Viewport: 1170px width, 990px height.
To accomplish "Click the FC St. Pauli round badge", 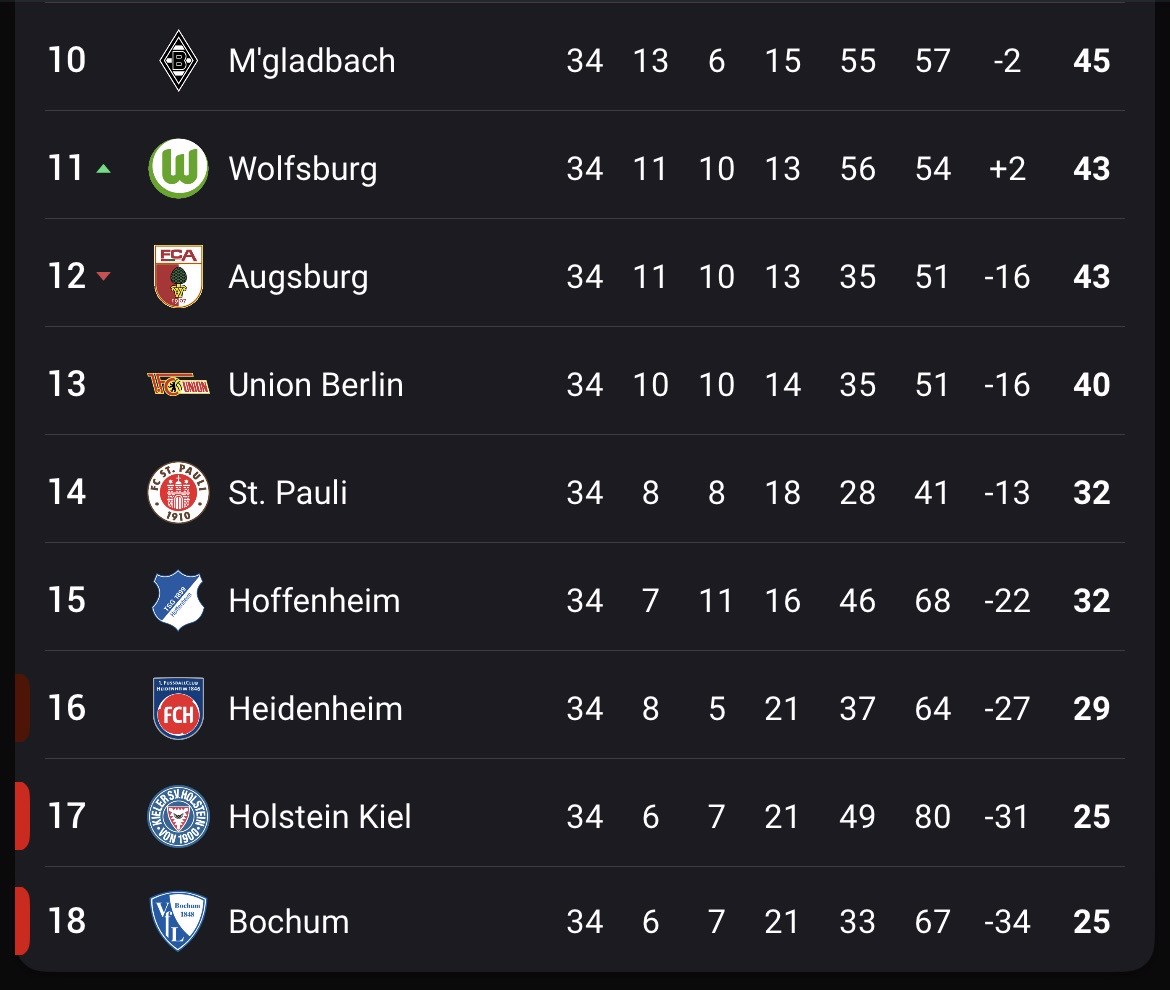I will click(x=178, y=492).
